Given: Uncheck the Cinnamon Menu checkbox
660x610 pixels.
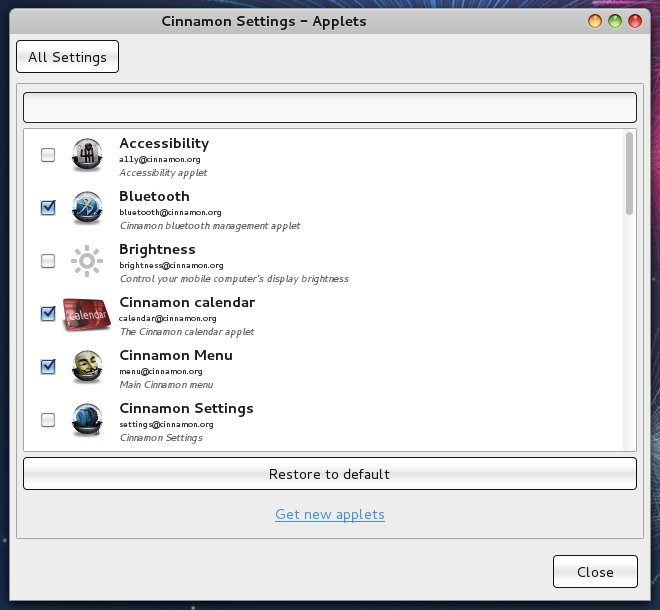Looking at the screenshot, I should pyautogui.click(x=48, y=367).
